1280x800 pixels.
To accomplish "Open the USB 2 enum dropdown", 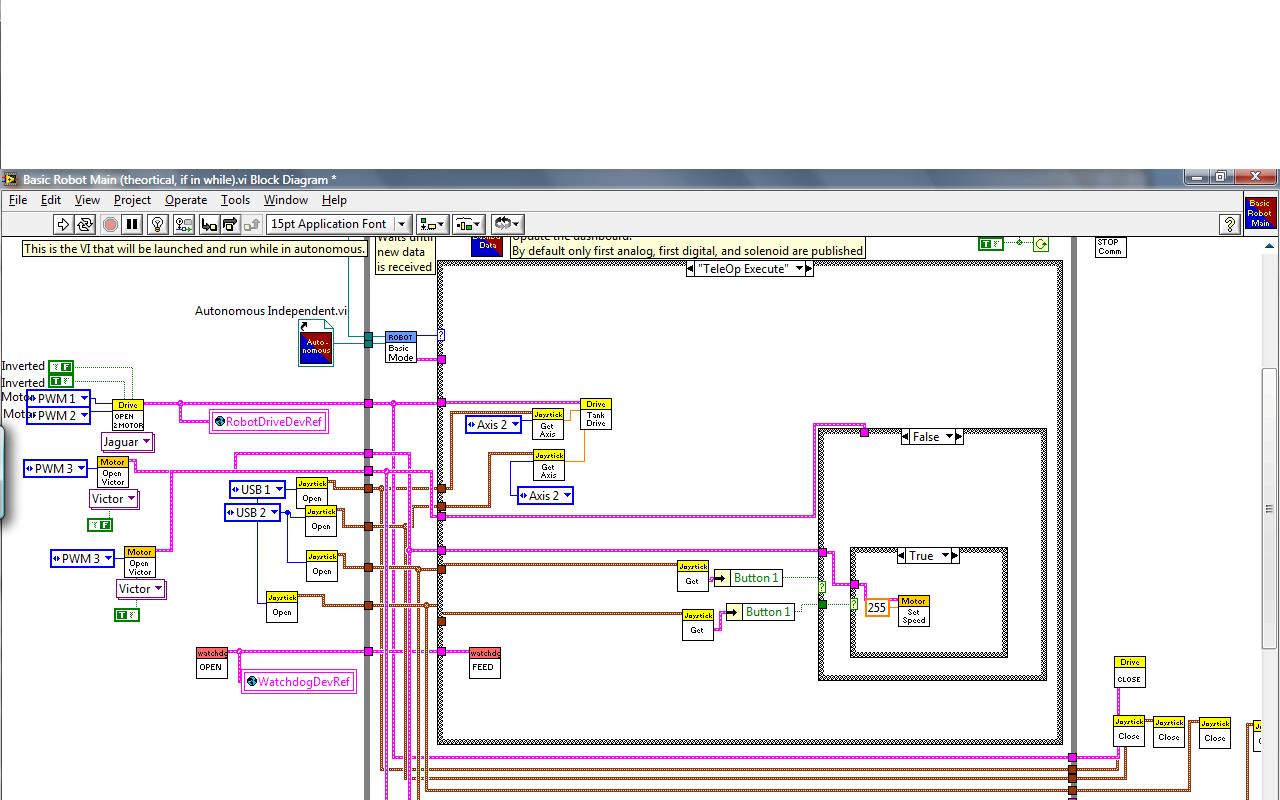I will 252,512.
